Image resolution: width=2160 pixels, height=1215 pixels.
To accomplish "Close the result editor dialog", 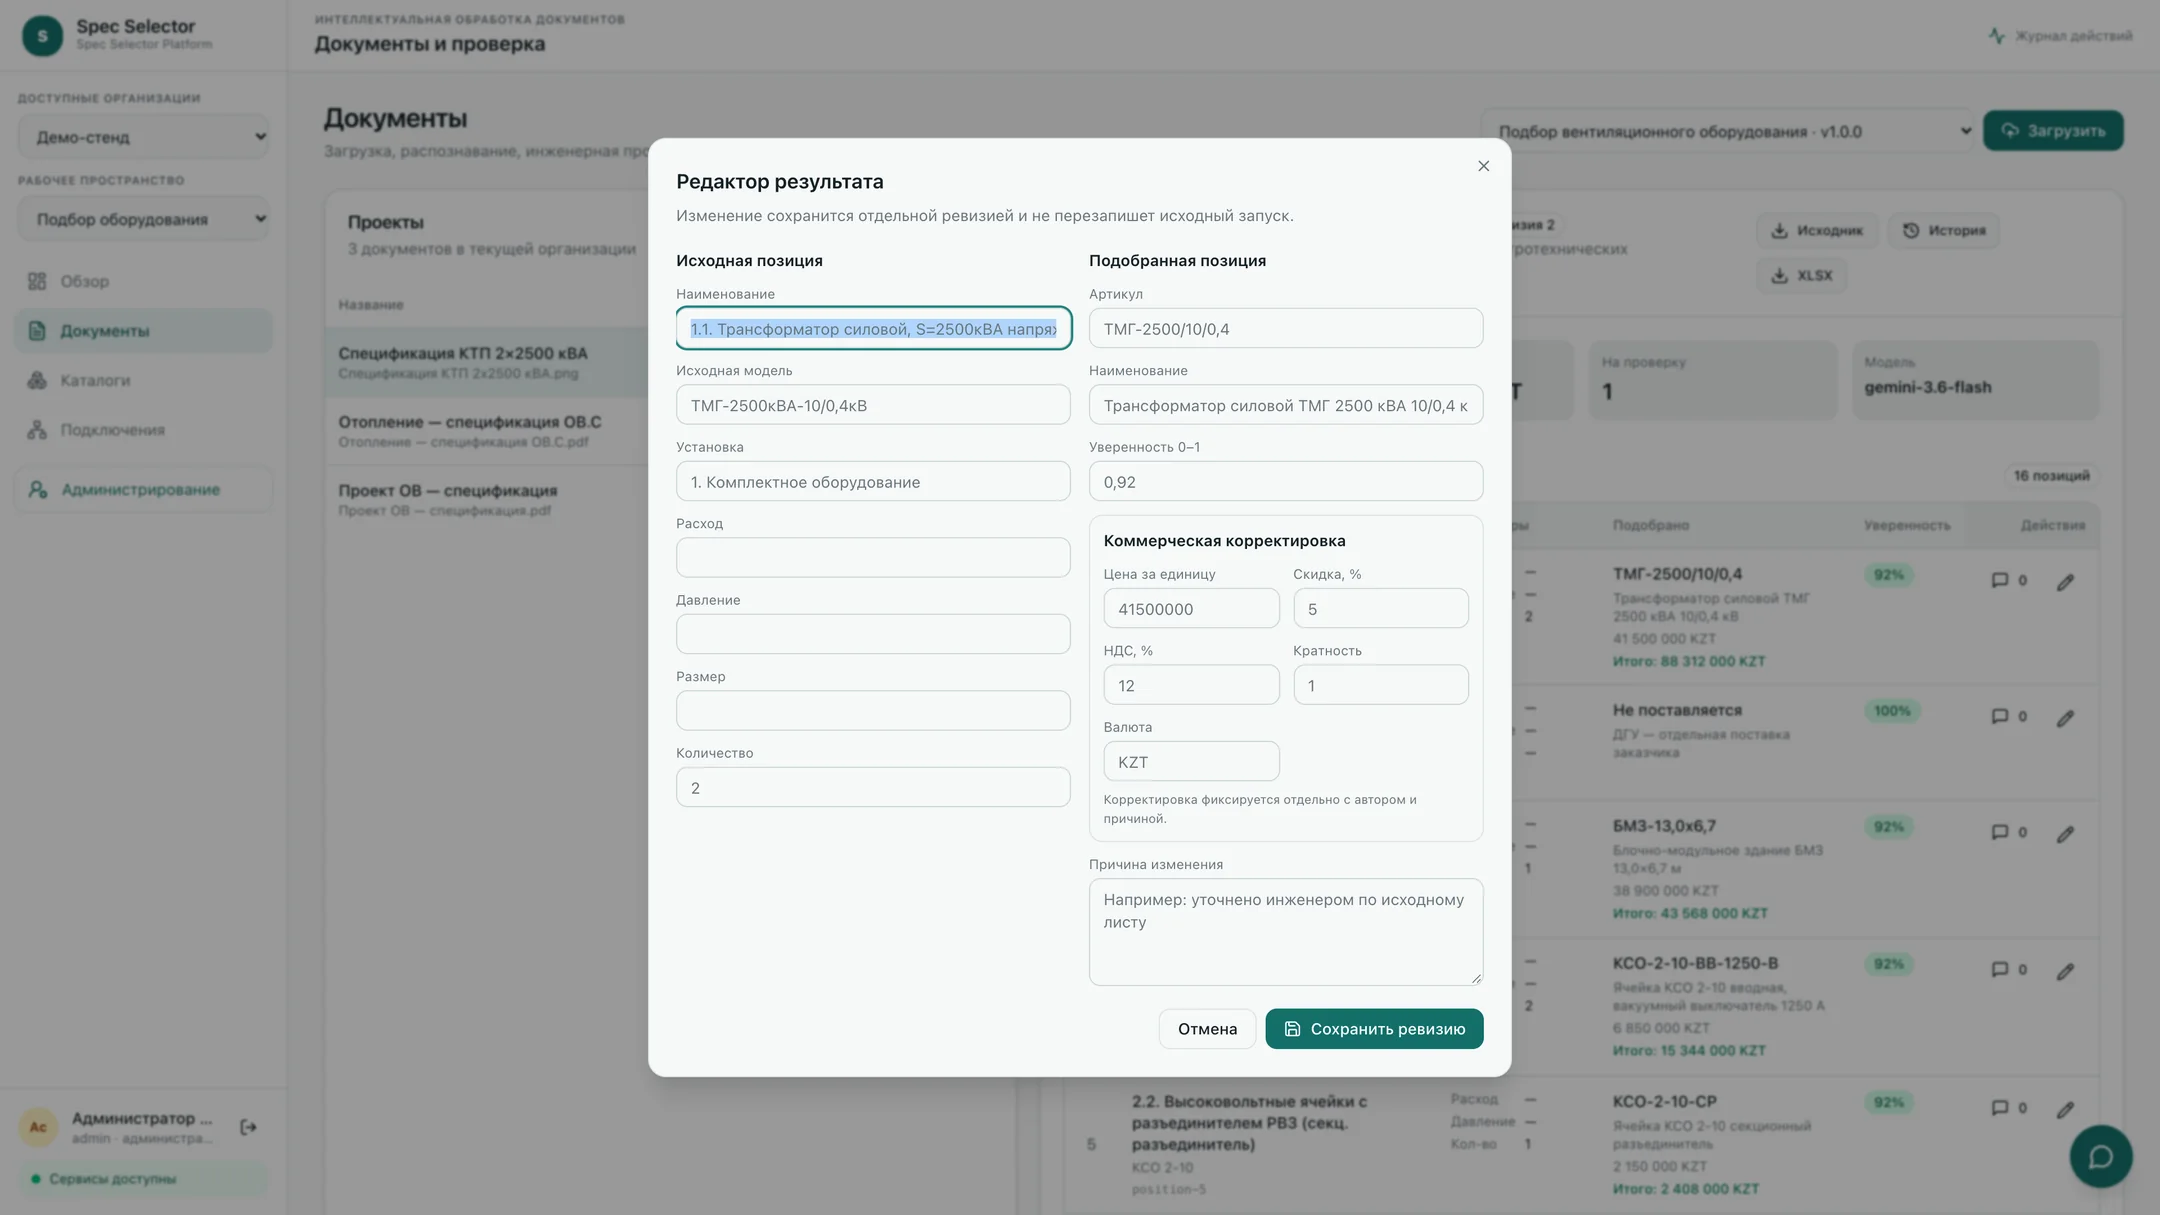I will (x=1483, y=166).
